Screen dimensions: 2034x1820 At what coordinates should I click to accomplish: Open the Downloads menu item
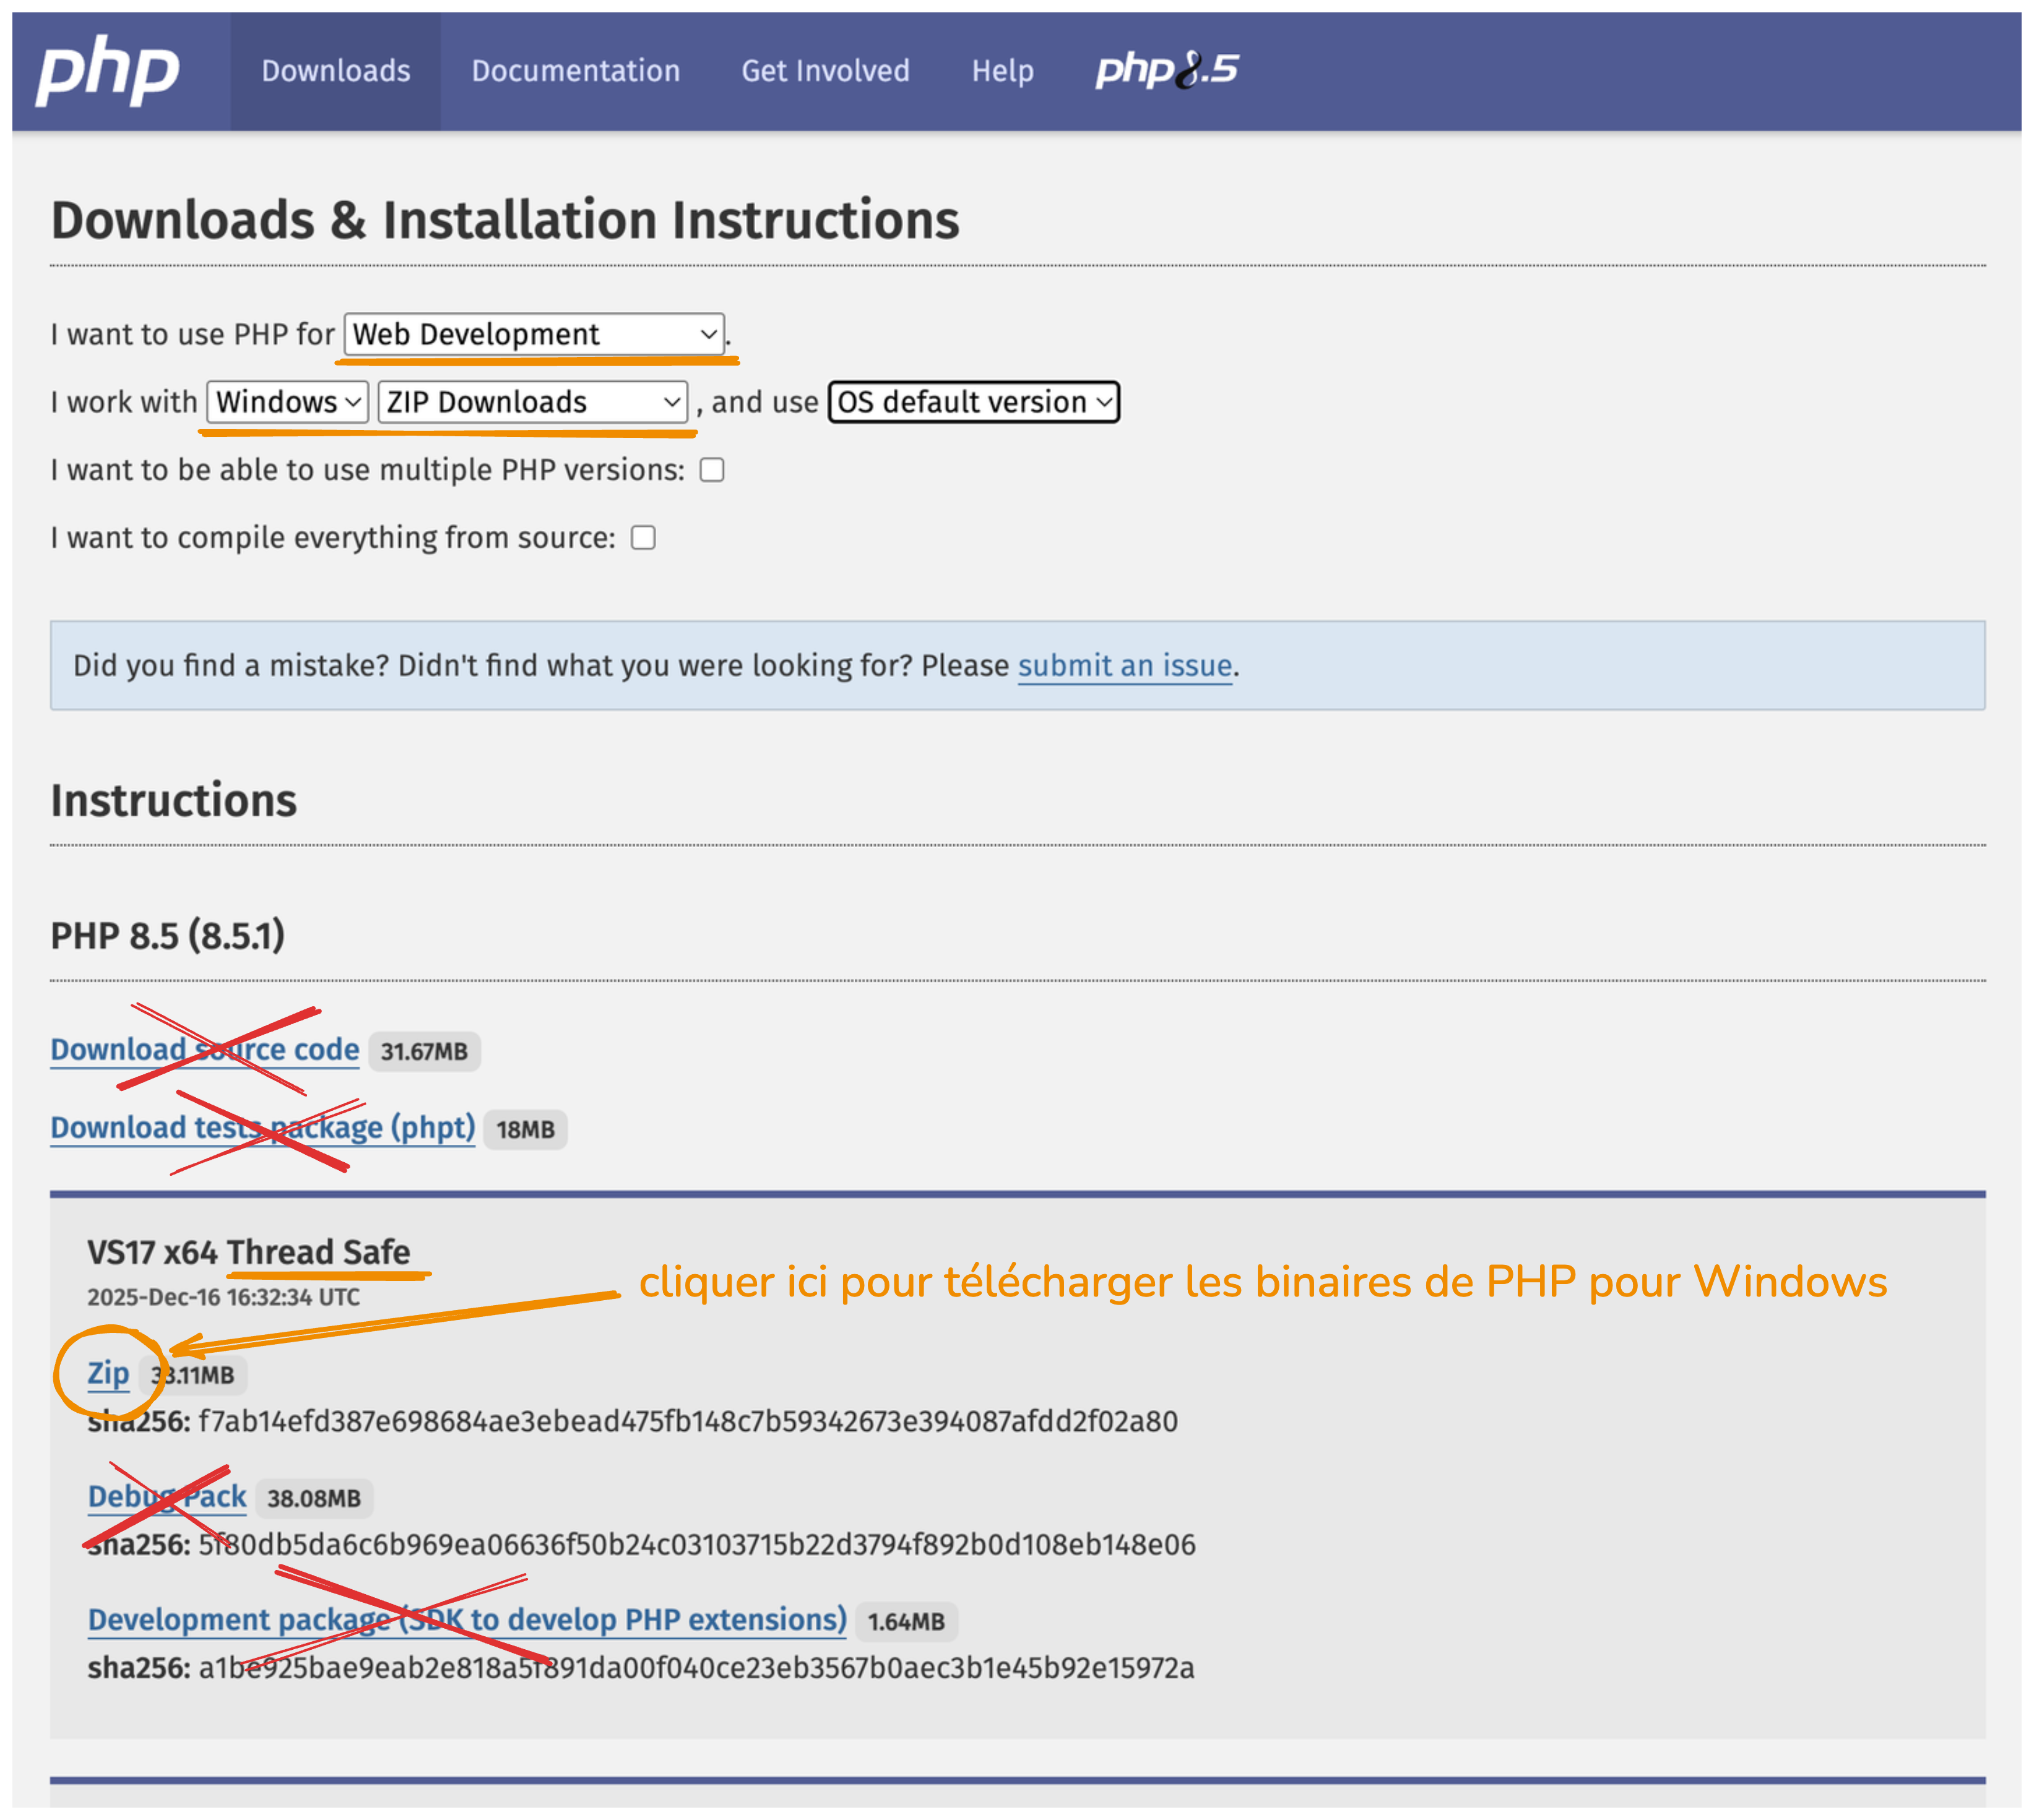(335, 71)
